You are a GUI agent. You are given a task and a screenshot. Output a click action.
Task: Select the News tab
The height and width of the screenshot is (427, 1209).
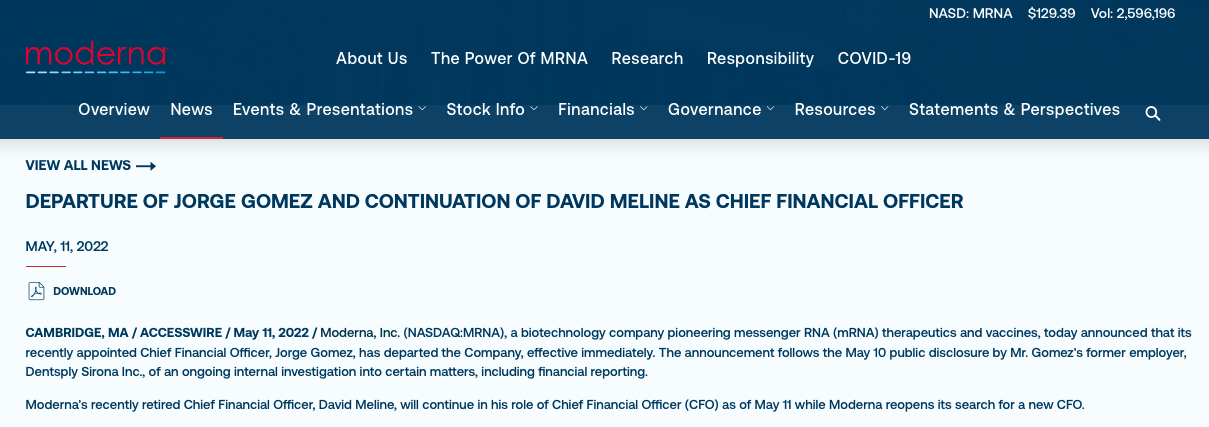click(x=191, y=110)
